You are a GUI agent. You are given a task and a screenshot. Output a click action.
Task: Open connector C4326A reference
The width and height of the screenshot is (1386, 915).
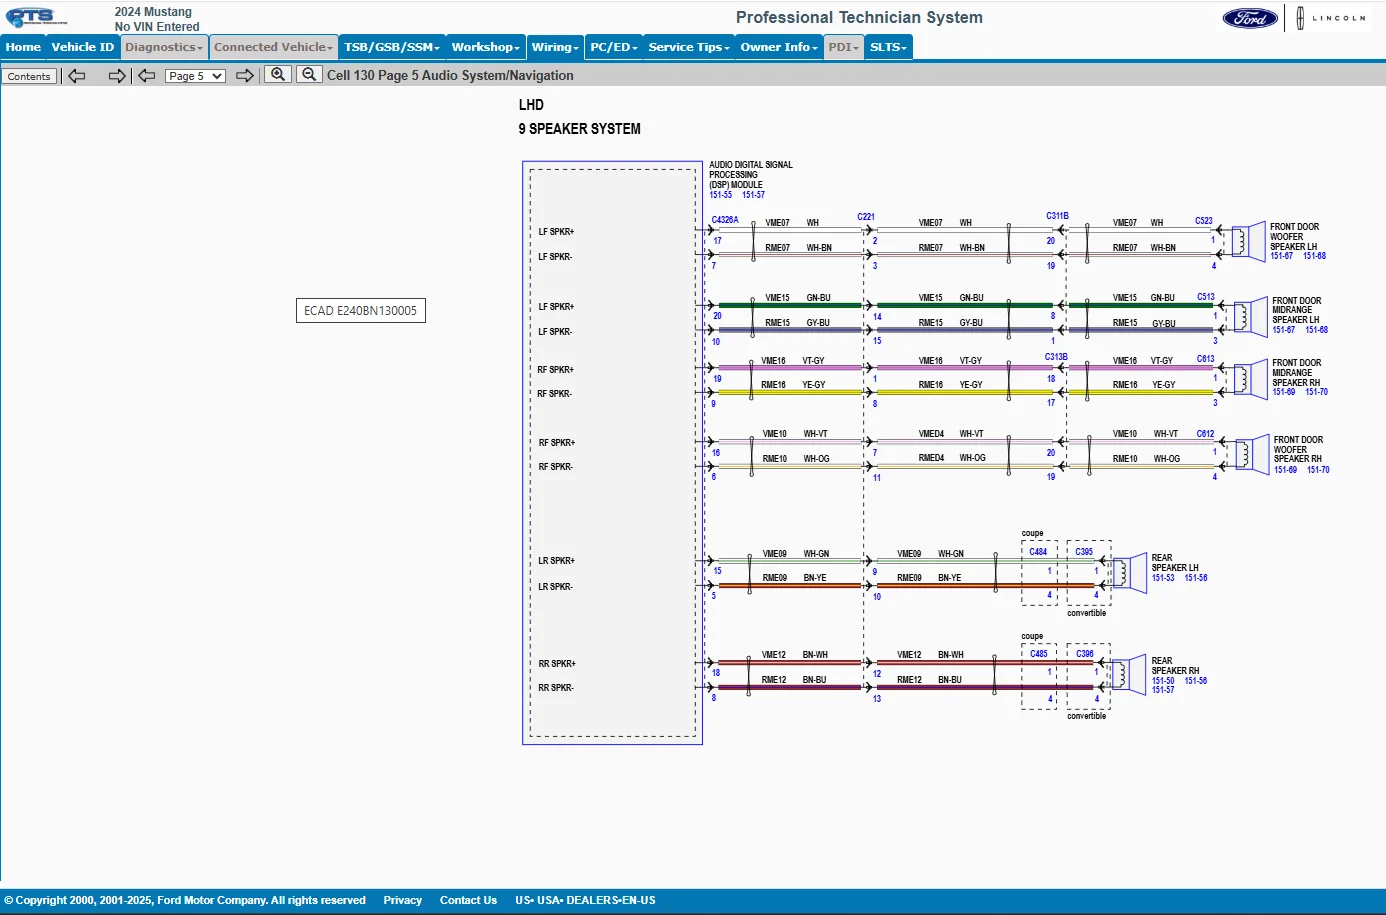725,220
